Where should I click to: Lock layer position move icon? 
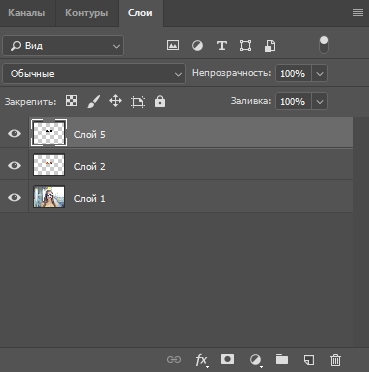[115, 101]
